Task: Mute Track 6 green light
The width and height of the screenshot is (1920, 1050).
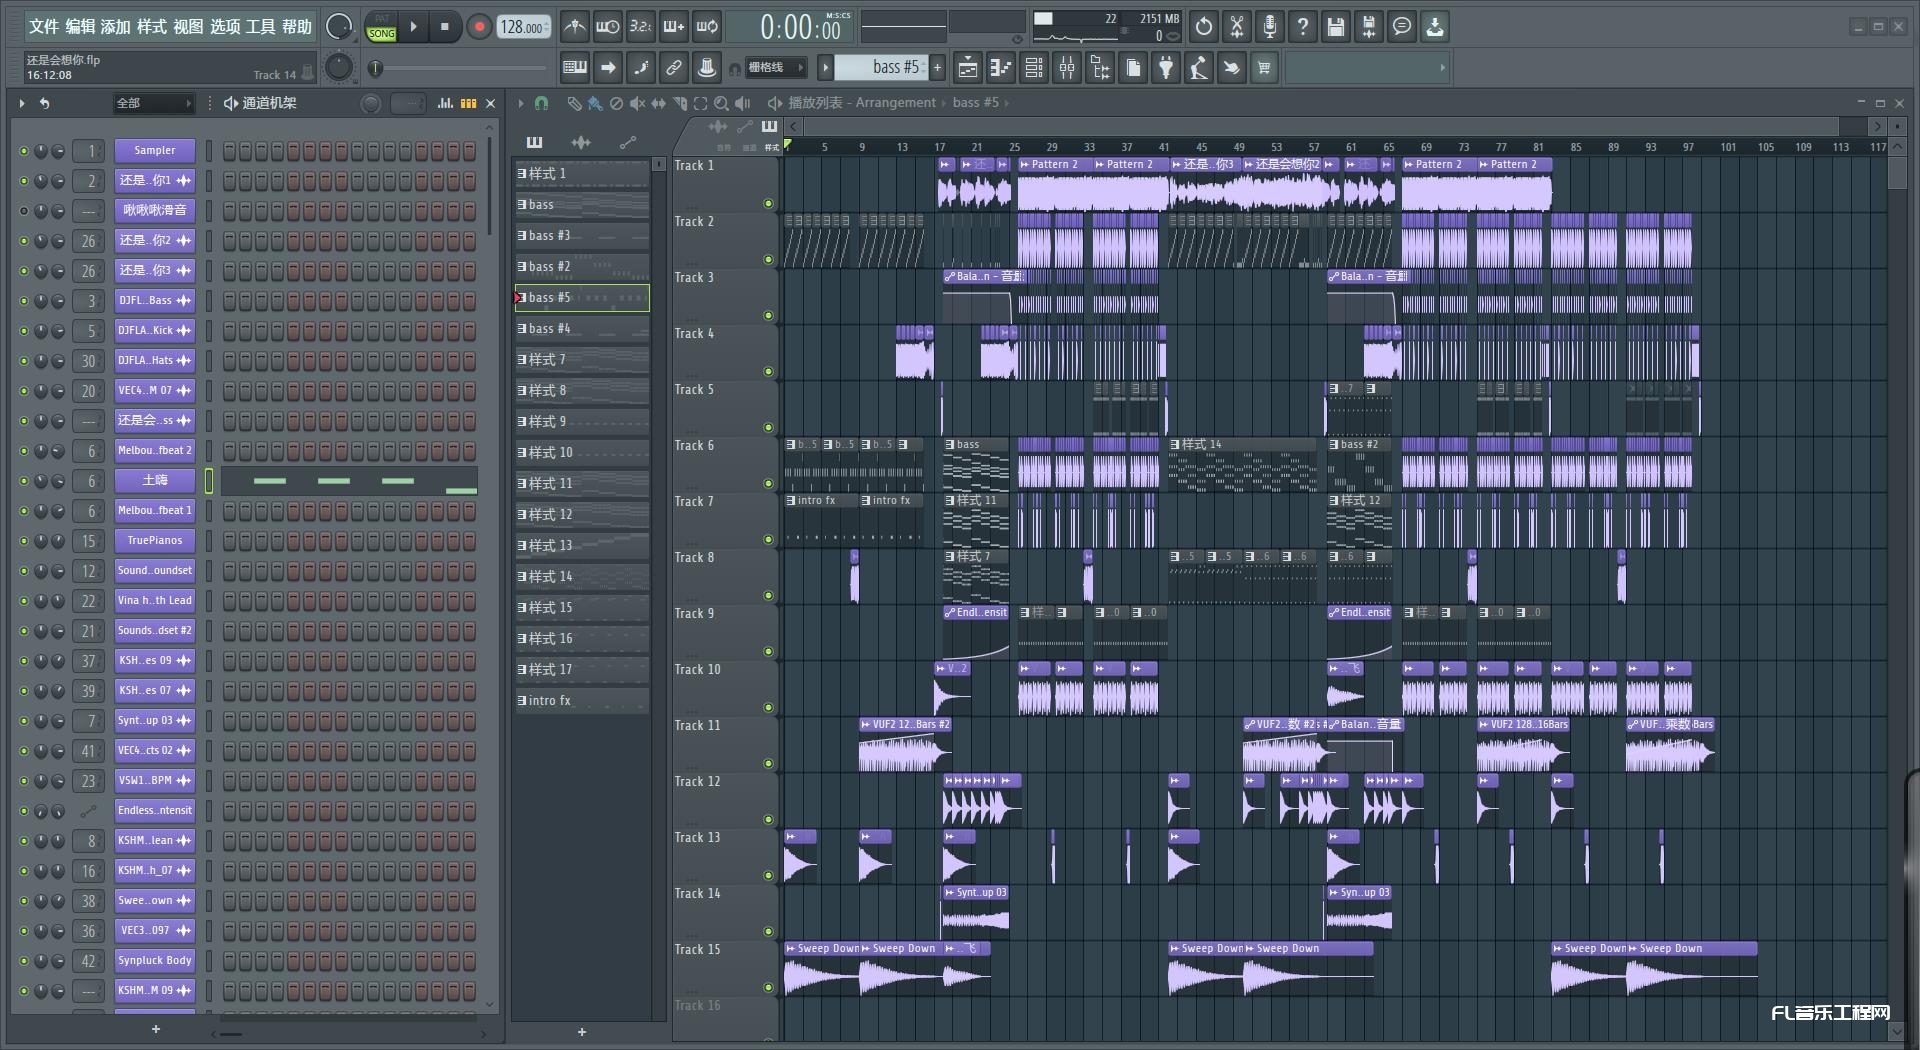Action: tap(768, 484)
